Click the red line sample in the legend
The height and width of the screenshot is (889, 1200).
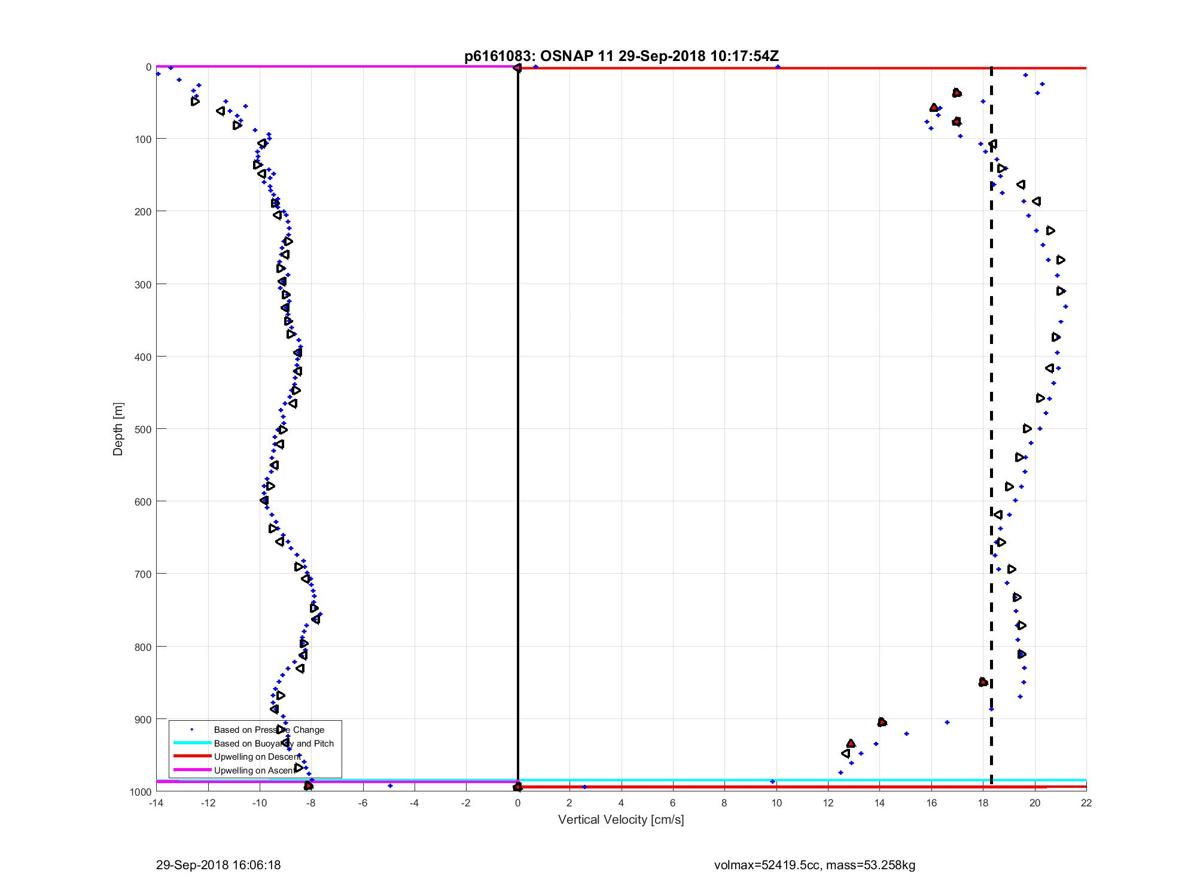[191, 757]
